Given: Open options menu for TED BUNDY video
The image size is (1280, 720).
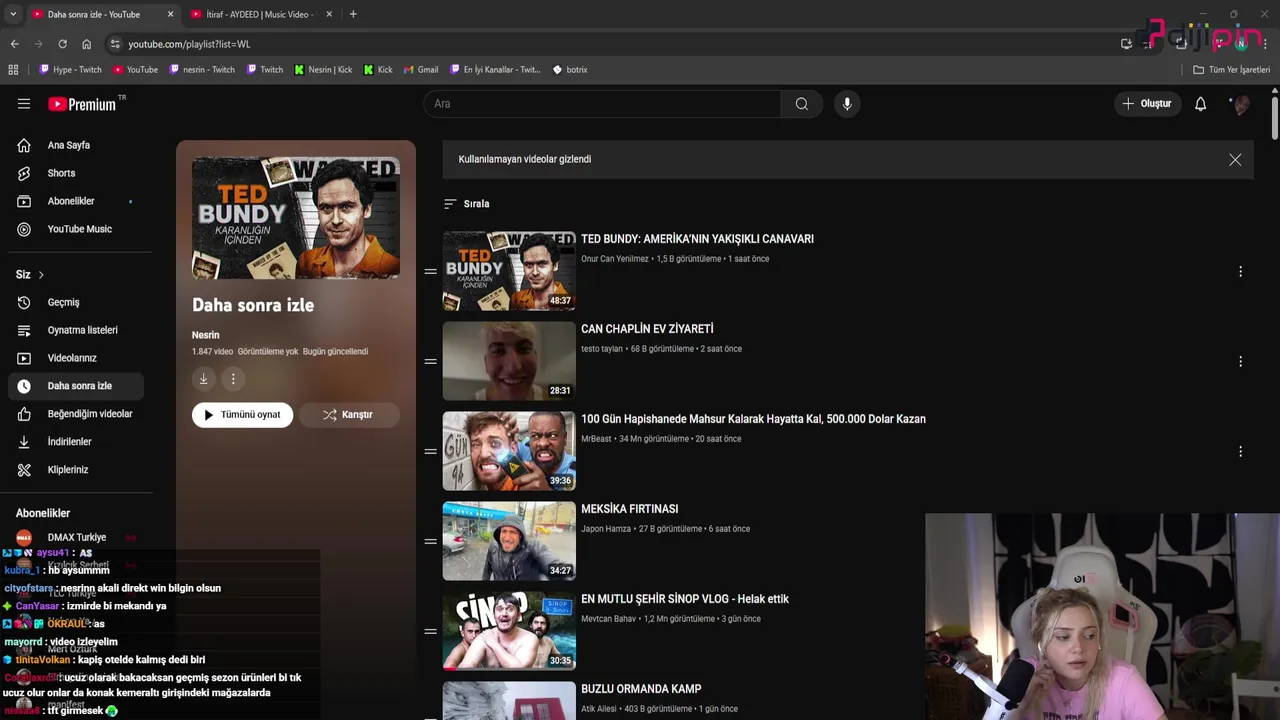Looking at the screenshot, I should [x=1240, y=272].
